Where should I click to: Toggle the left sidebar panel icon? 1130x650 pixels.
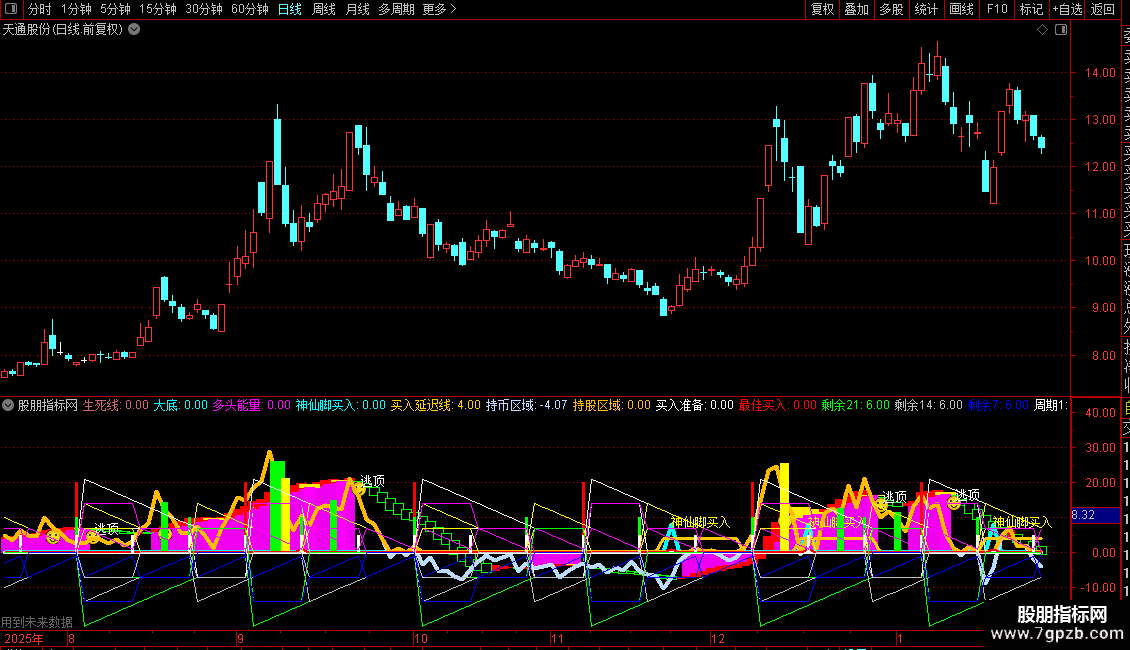pyautogui.click(x=11, y=9)
